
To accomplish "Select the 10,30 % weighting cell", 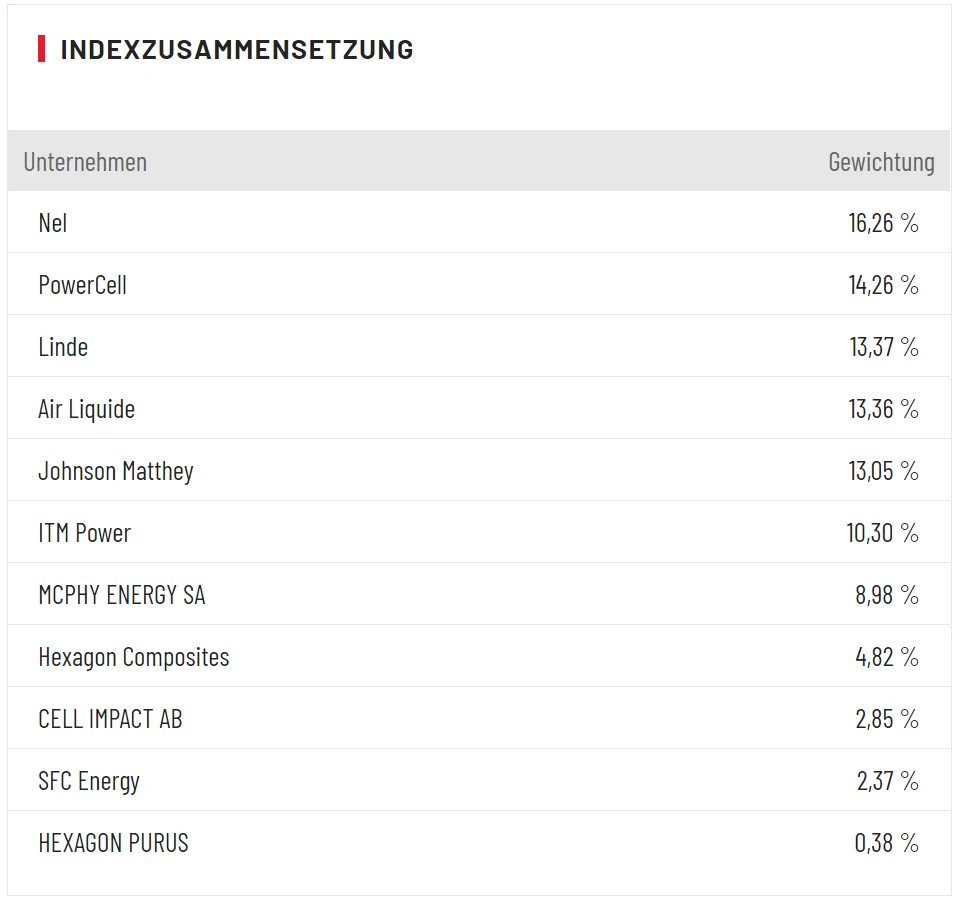I will [x=882, y=533].
